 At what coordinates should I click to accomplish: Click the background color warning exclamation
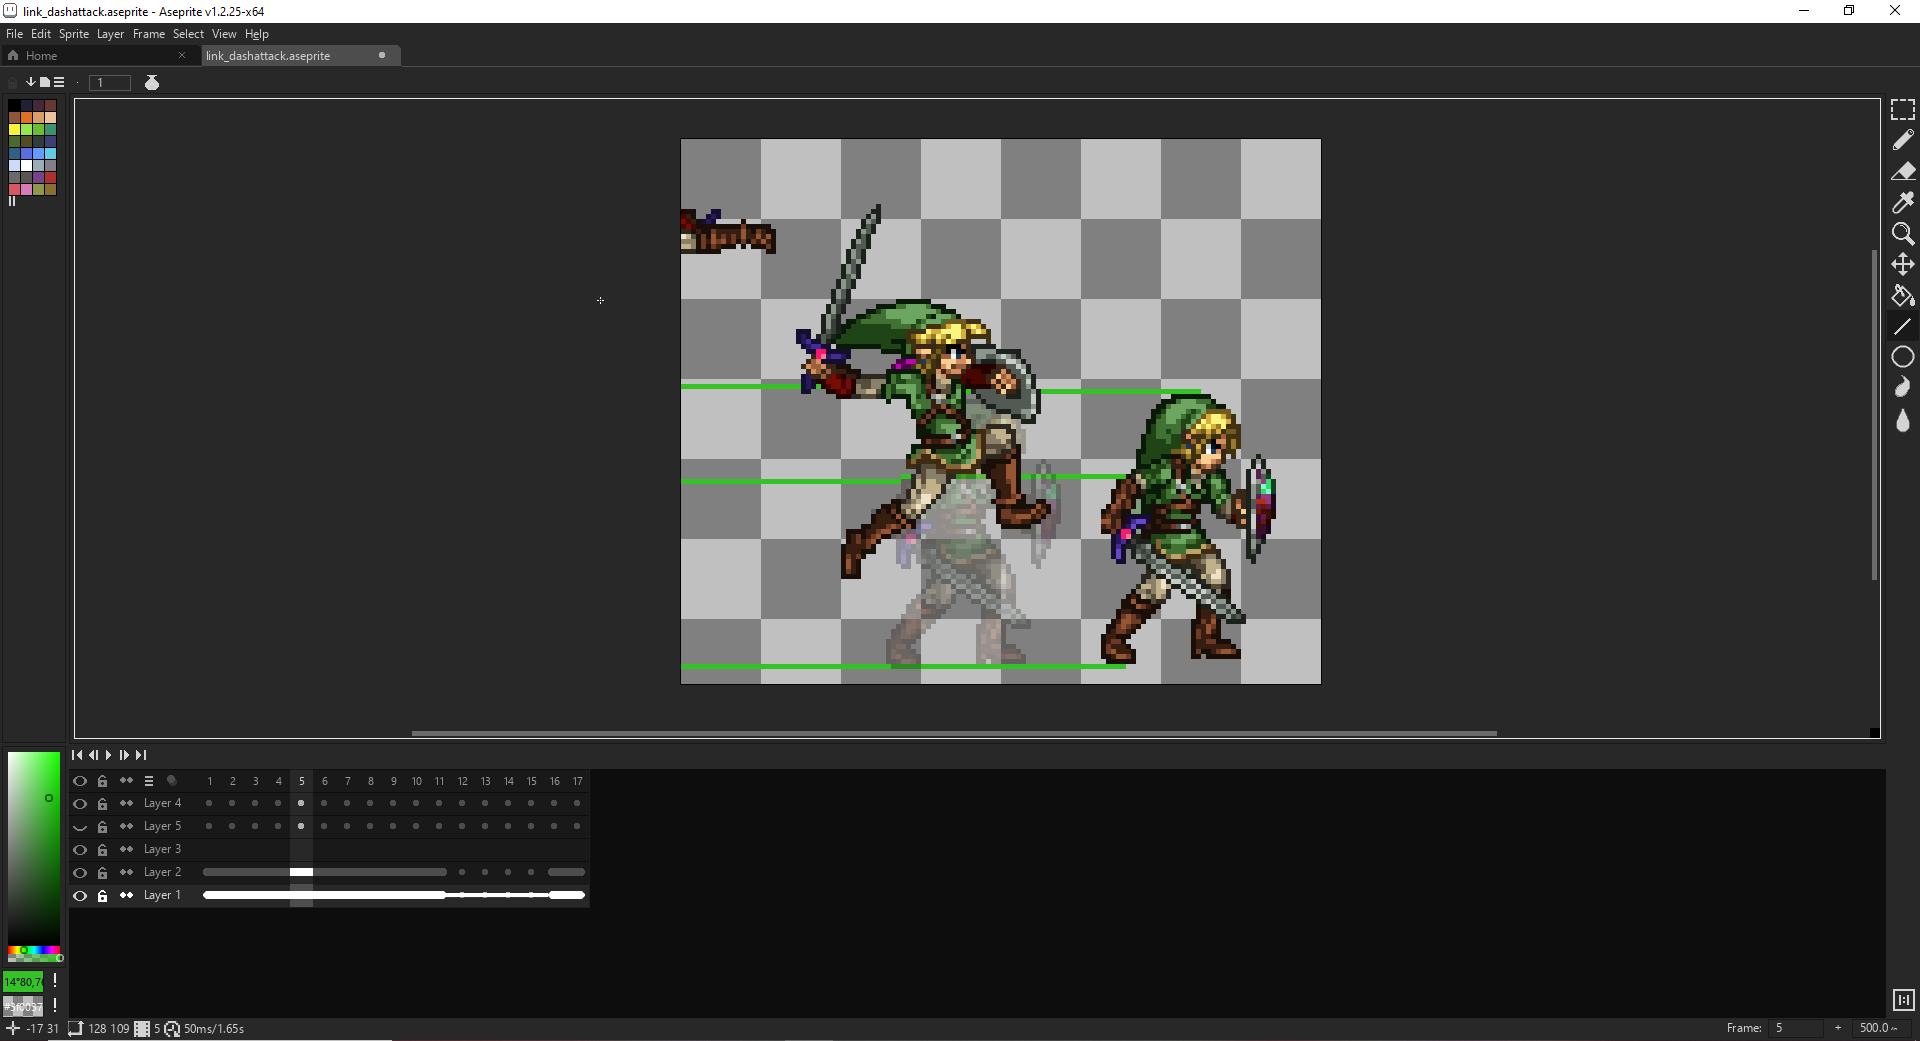[55, 1005]
